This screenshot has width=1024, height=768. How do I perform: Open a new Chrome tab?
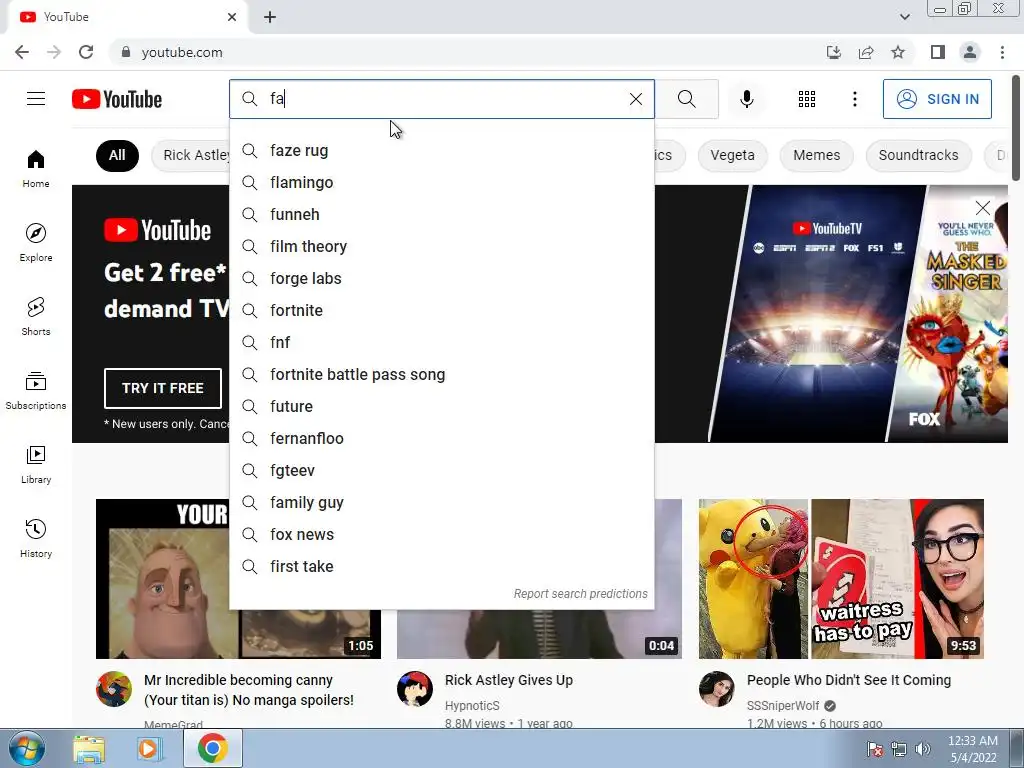[270, 17]
